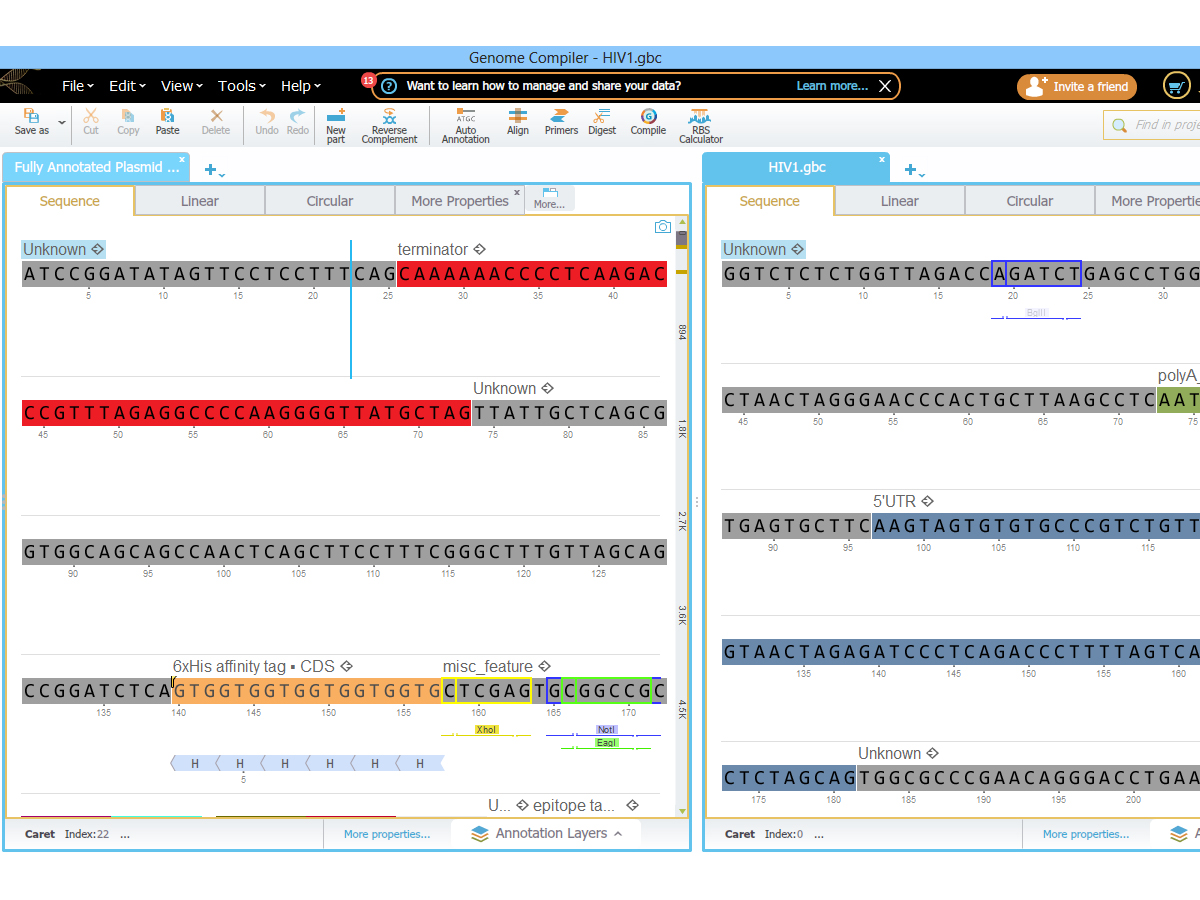Create a New part
This screenshot has width=1200, height=900.
(336, 125)
